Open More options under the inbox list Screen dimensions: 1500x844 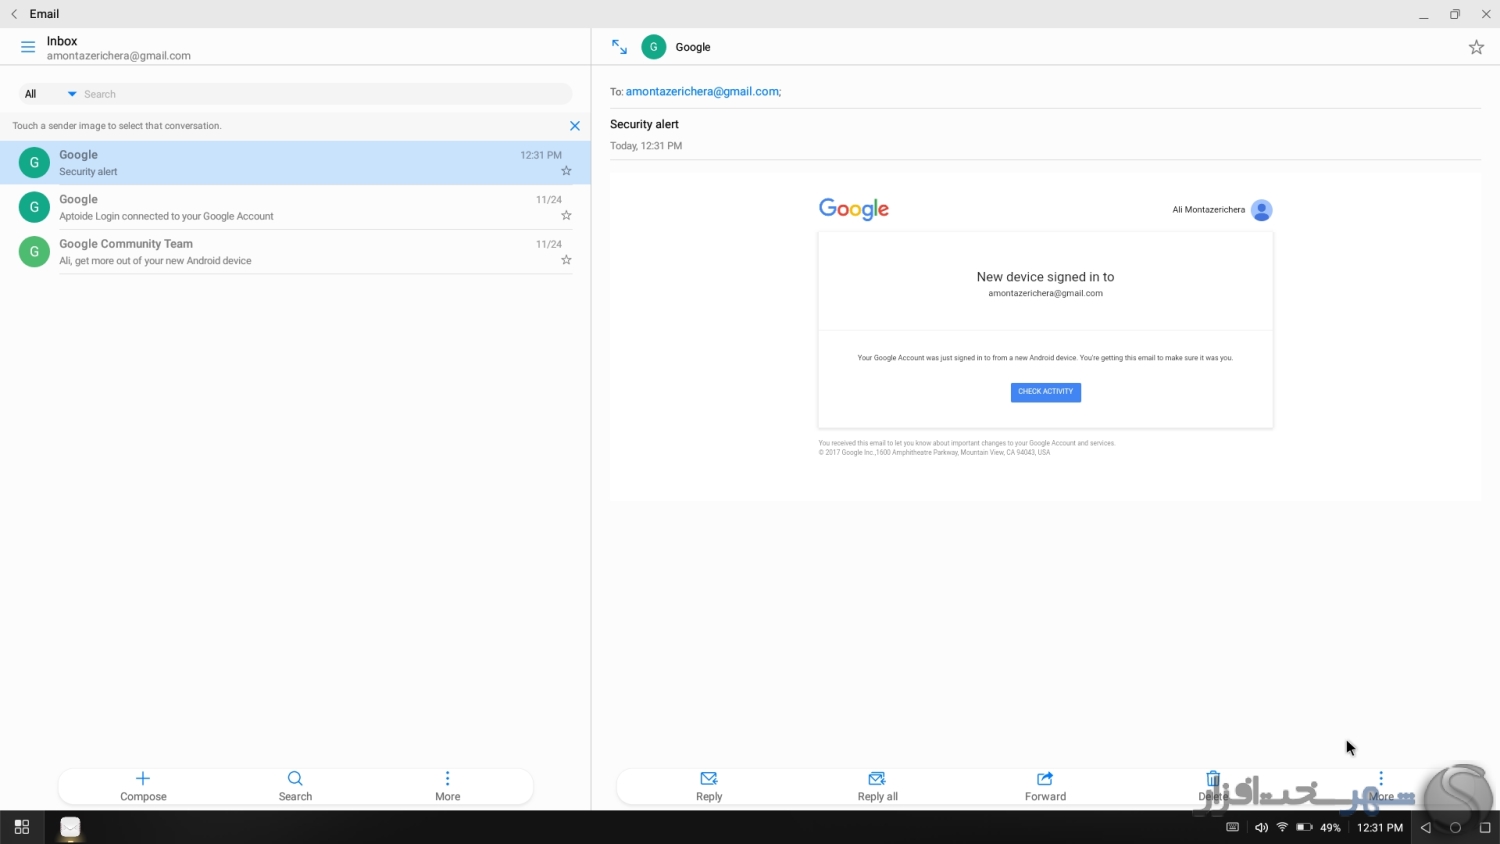click(x=447, y=786)
